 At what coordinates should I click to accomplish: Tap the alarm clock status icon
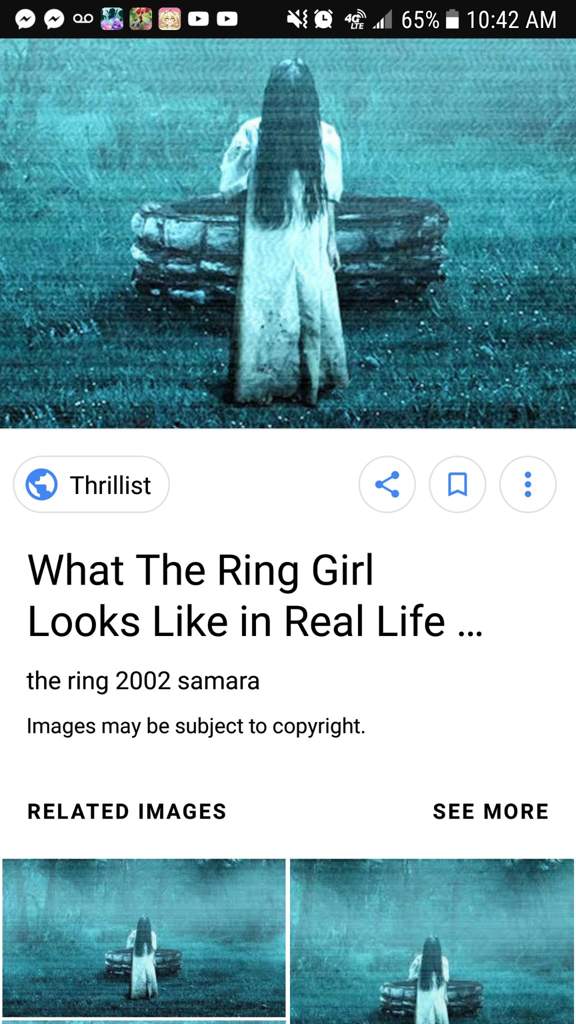point(323,20)
